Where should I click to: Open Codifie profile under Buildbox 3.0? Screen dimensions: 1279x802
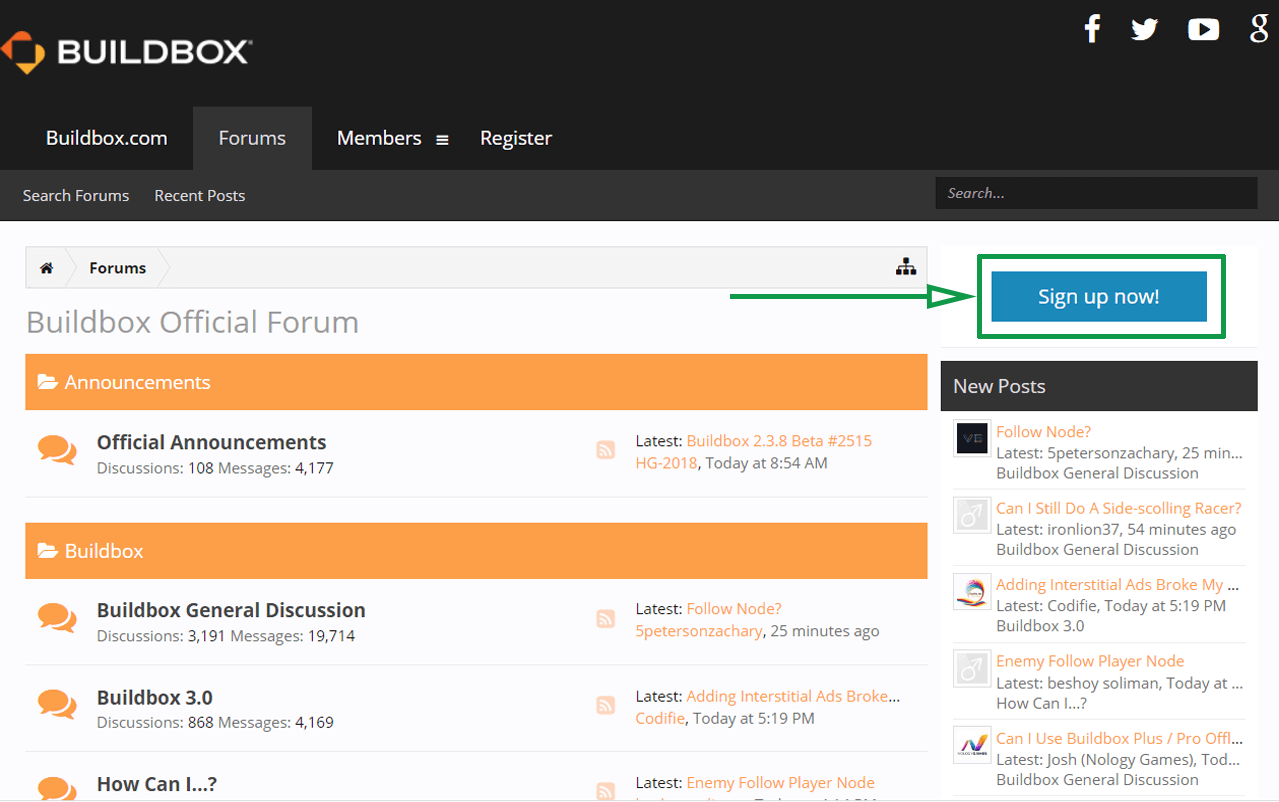(x=660, y=718)
